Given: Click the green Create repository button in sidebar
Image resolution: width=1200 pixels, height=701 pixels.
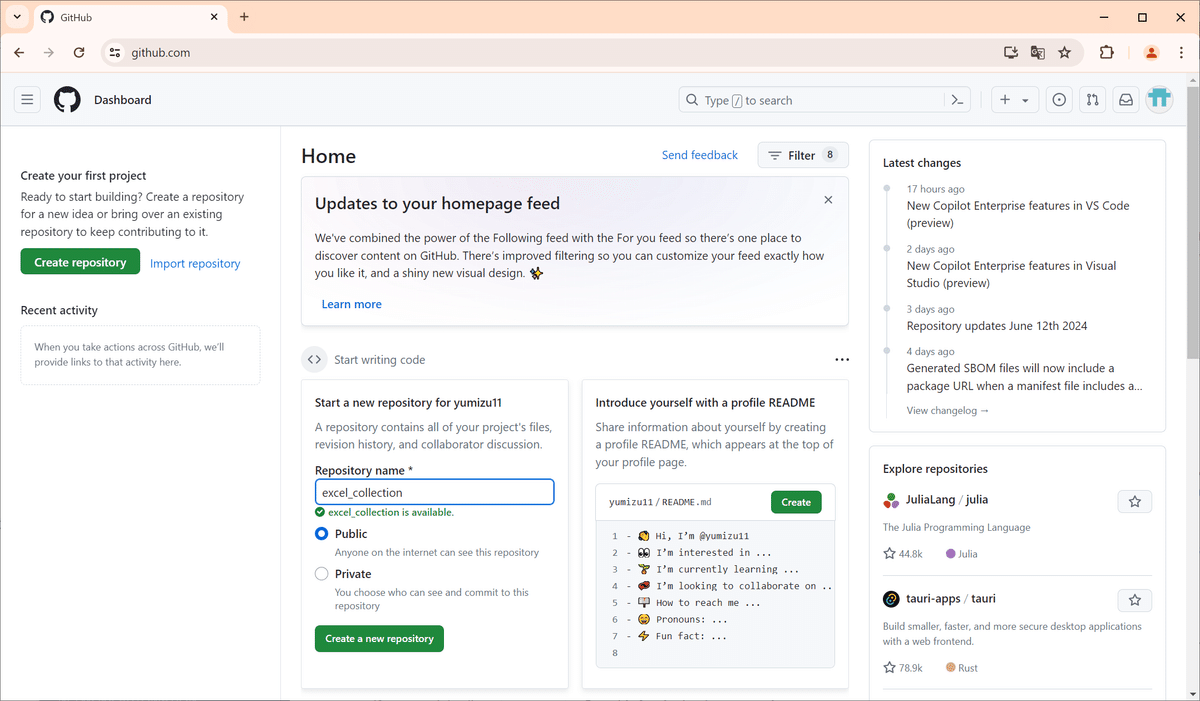Looking at the screenshot, I should [x=80, y=262].
